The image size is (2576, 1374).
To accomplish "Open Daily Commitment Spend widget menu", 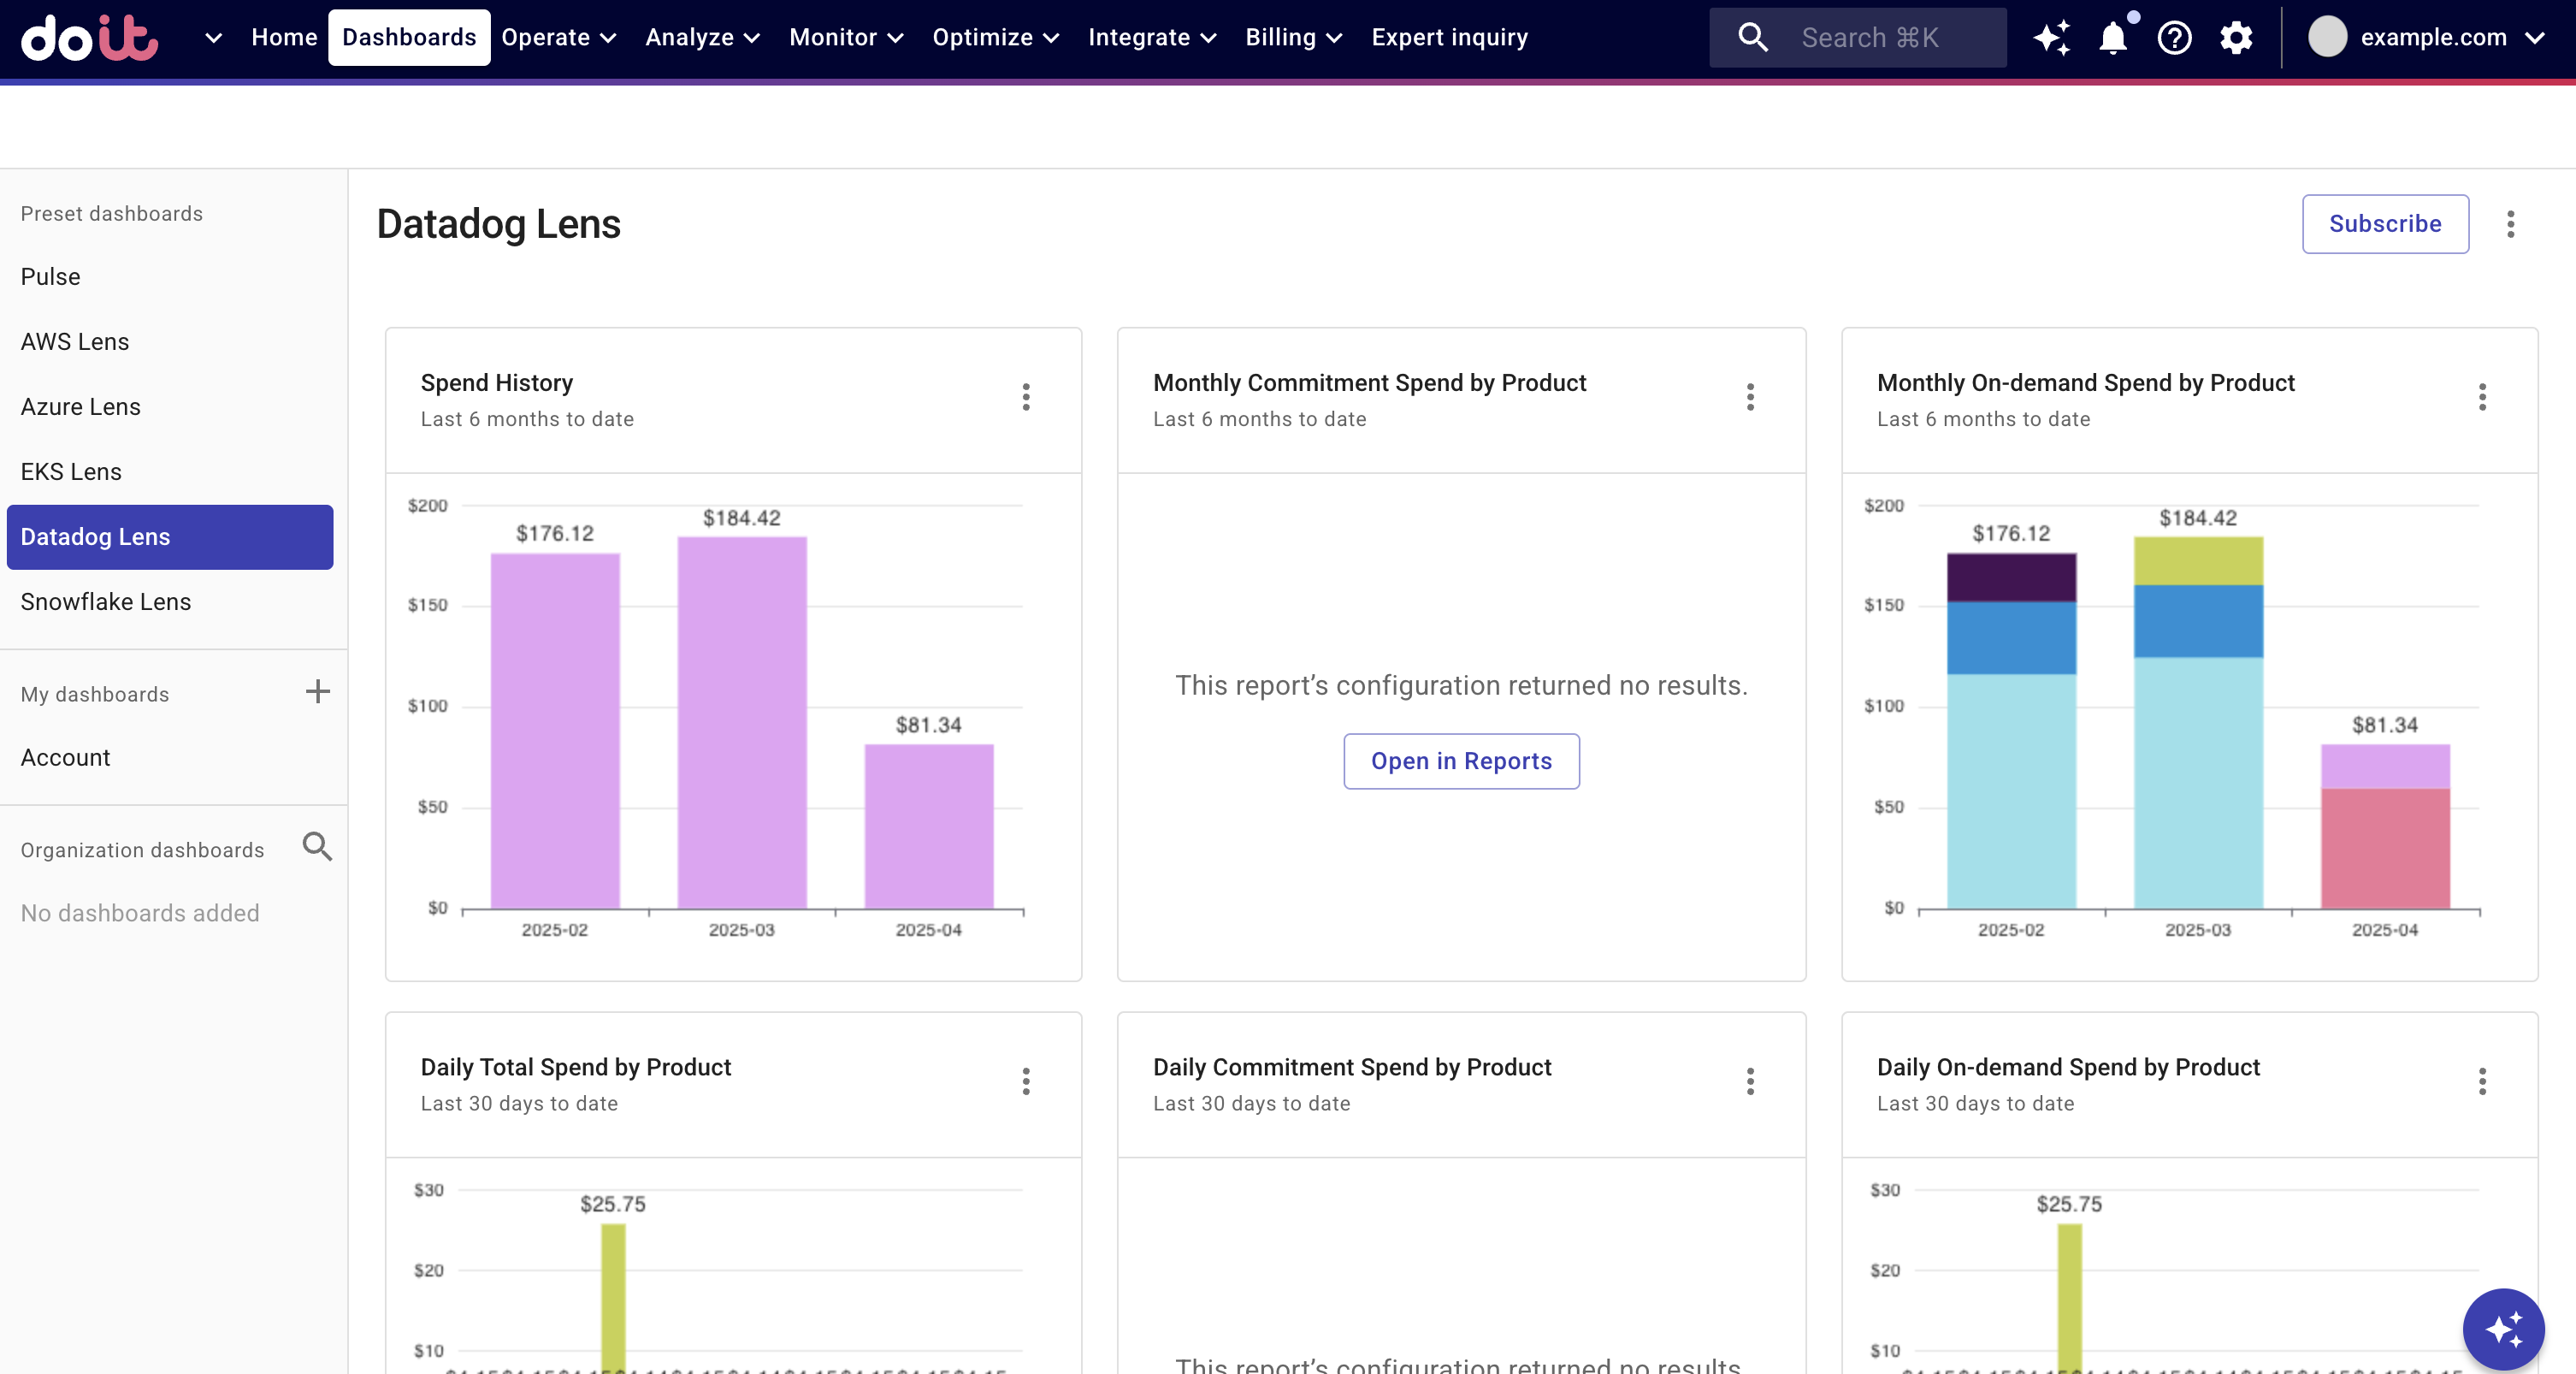I will [x=1750, y=1081].
